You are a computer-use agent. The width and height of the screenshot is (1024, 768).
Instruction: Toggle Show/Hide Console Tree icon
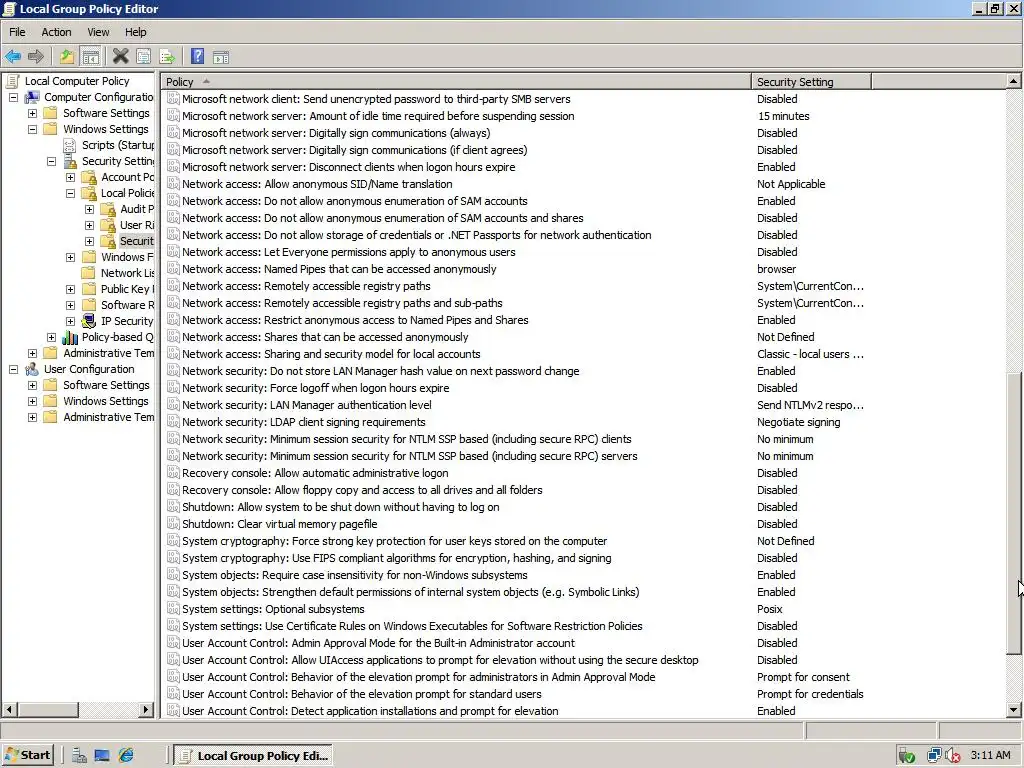[x=91, y=57]
